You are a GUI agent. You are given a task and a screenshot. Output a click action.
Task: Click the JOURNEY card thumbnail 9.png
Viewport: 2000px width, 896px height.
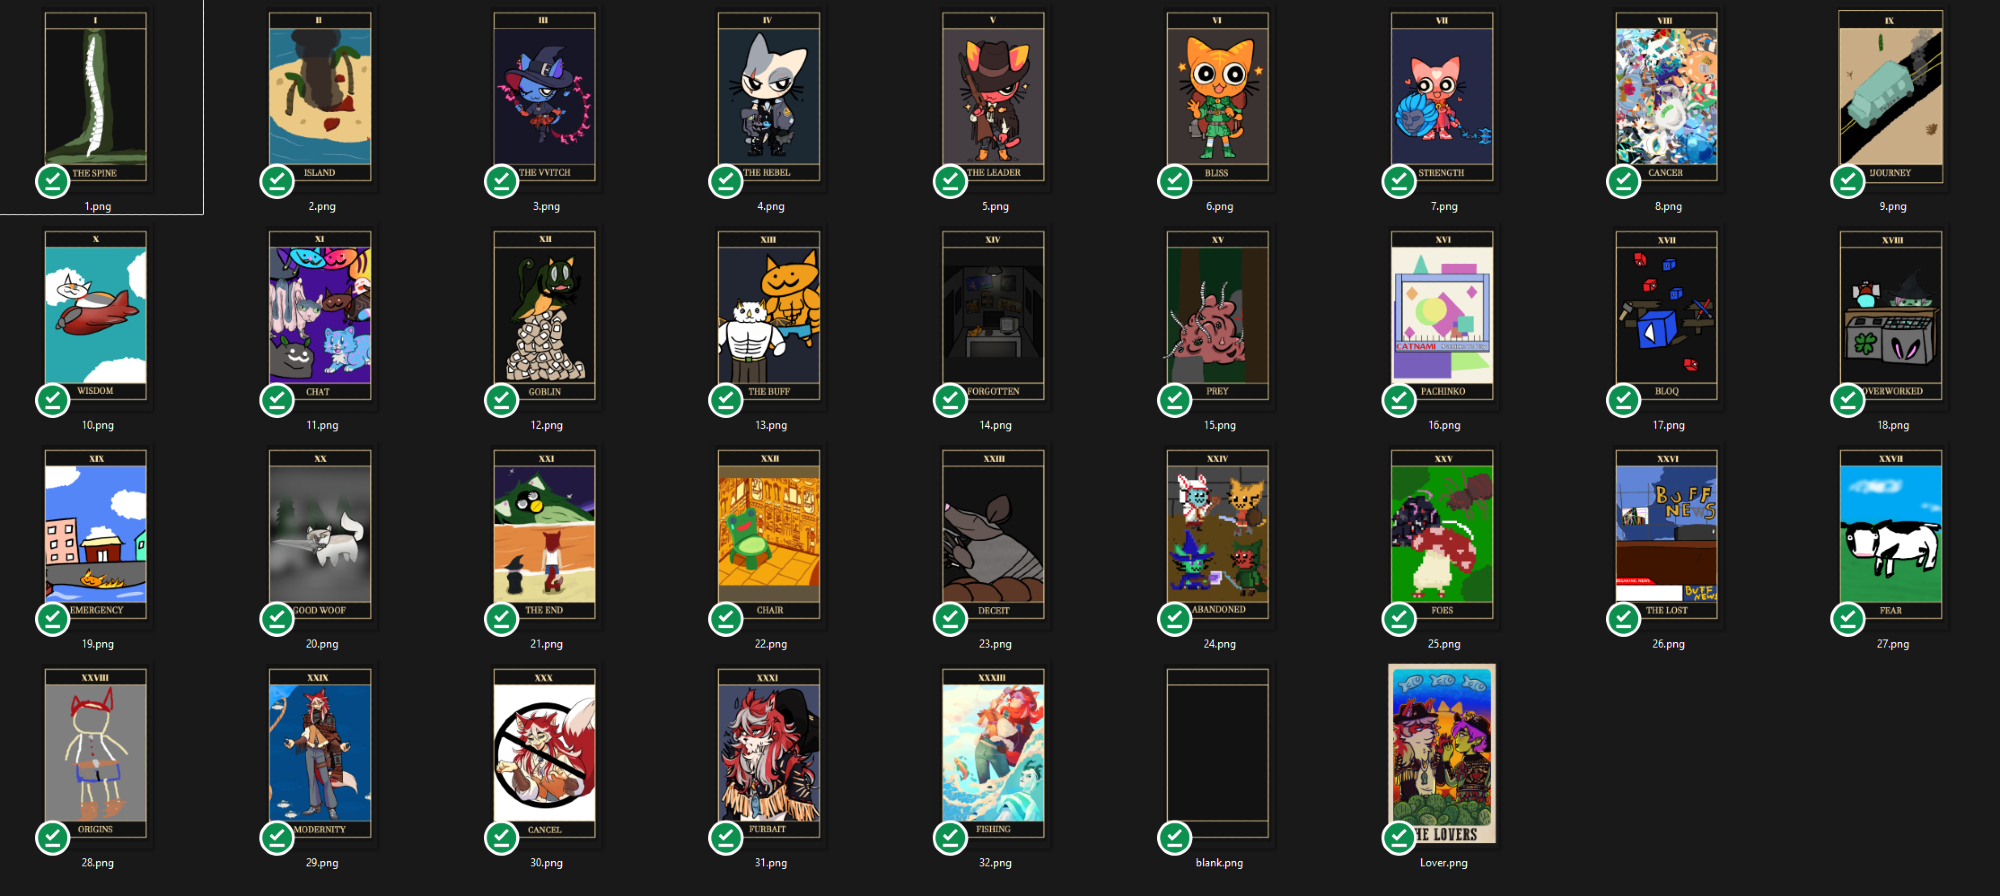[1891, 97]
